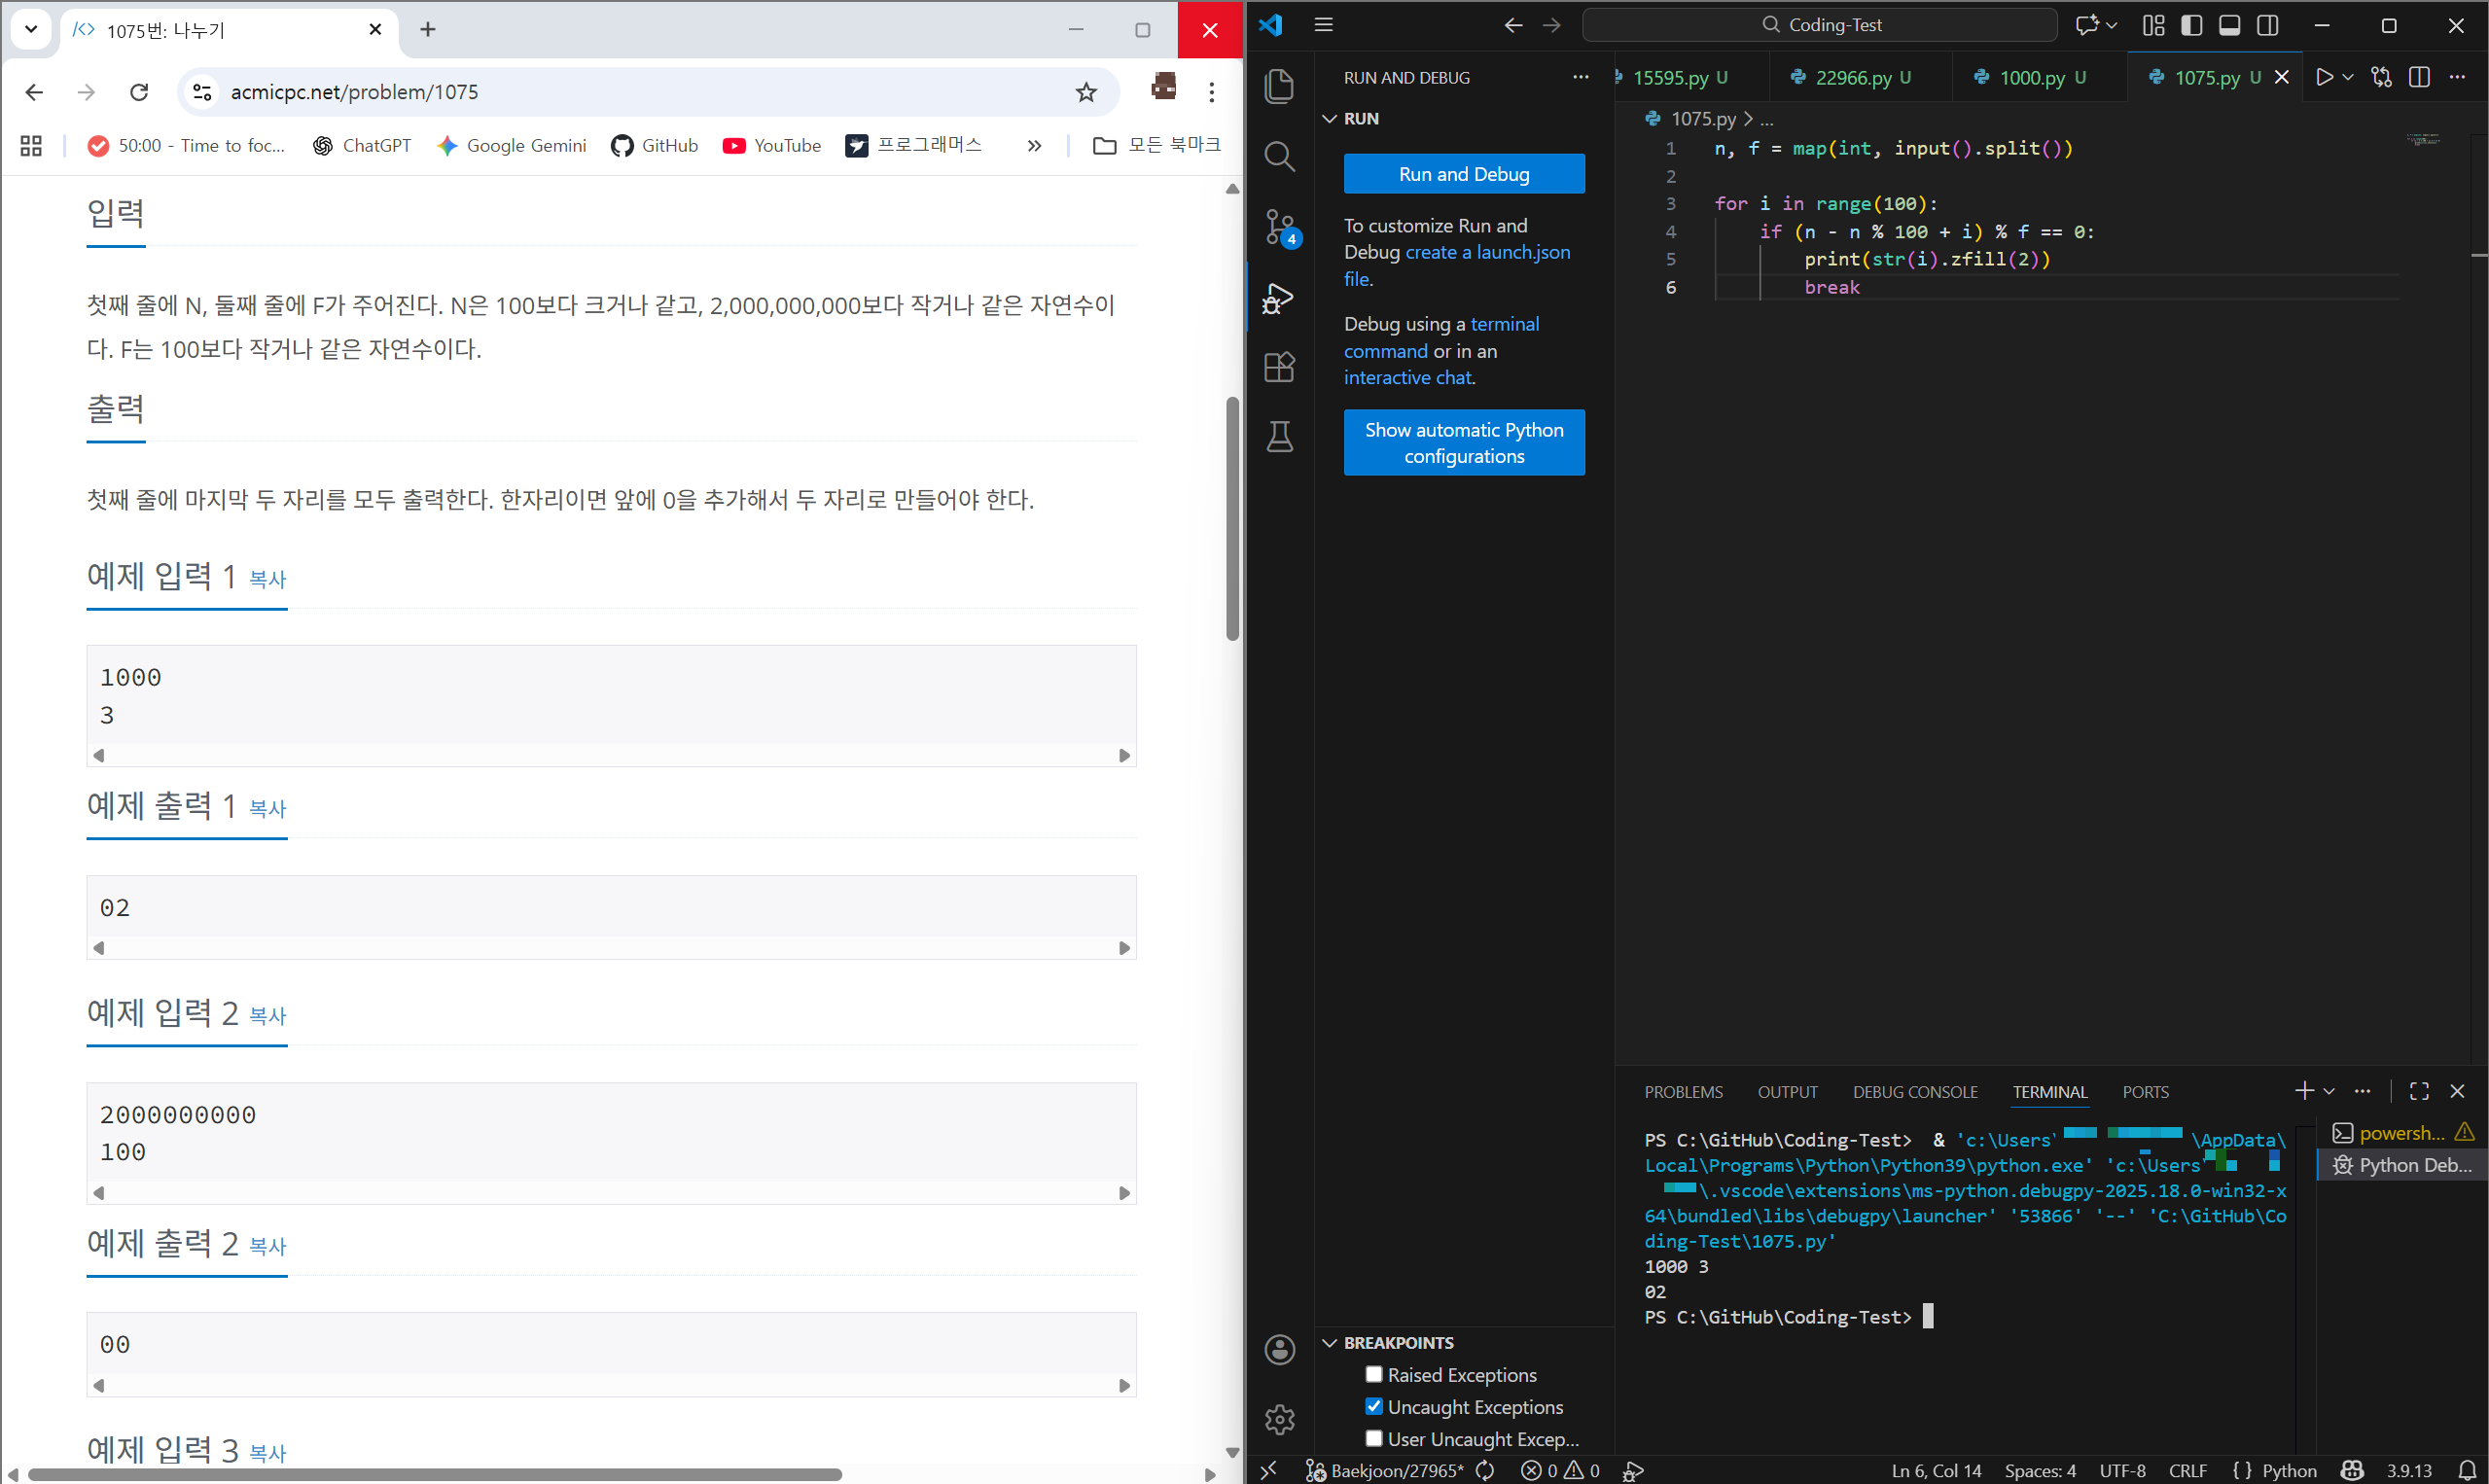2489x1484 pixels.
Task: Click the Run and Debug button
Action: coord(1463,174)
